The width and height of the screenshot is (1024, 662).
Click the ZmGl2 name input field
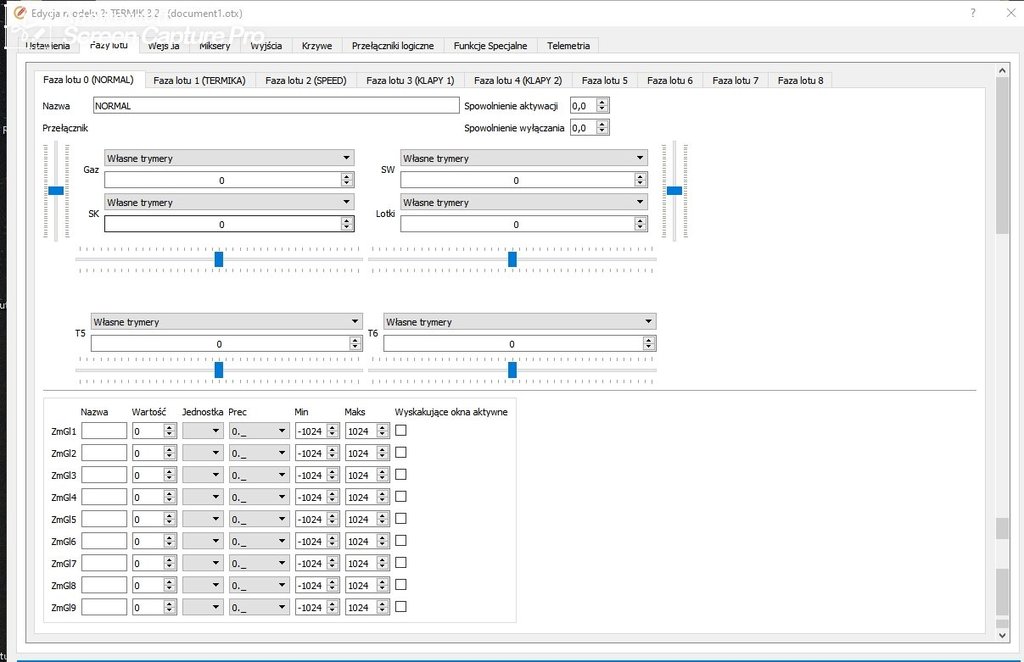104,453
